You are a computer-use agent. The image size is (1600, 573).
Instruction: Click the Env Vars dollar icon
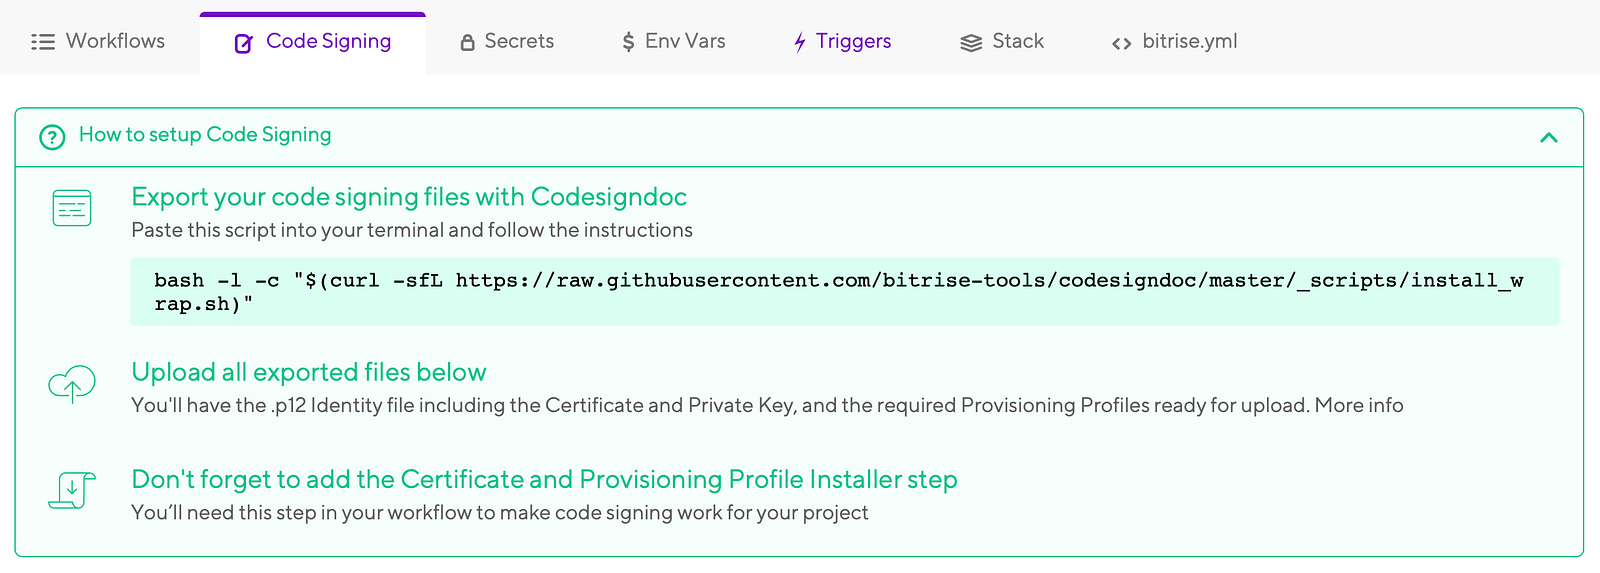[x=628, y=42]
